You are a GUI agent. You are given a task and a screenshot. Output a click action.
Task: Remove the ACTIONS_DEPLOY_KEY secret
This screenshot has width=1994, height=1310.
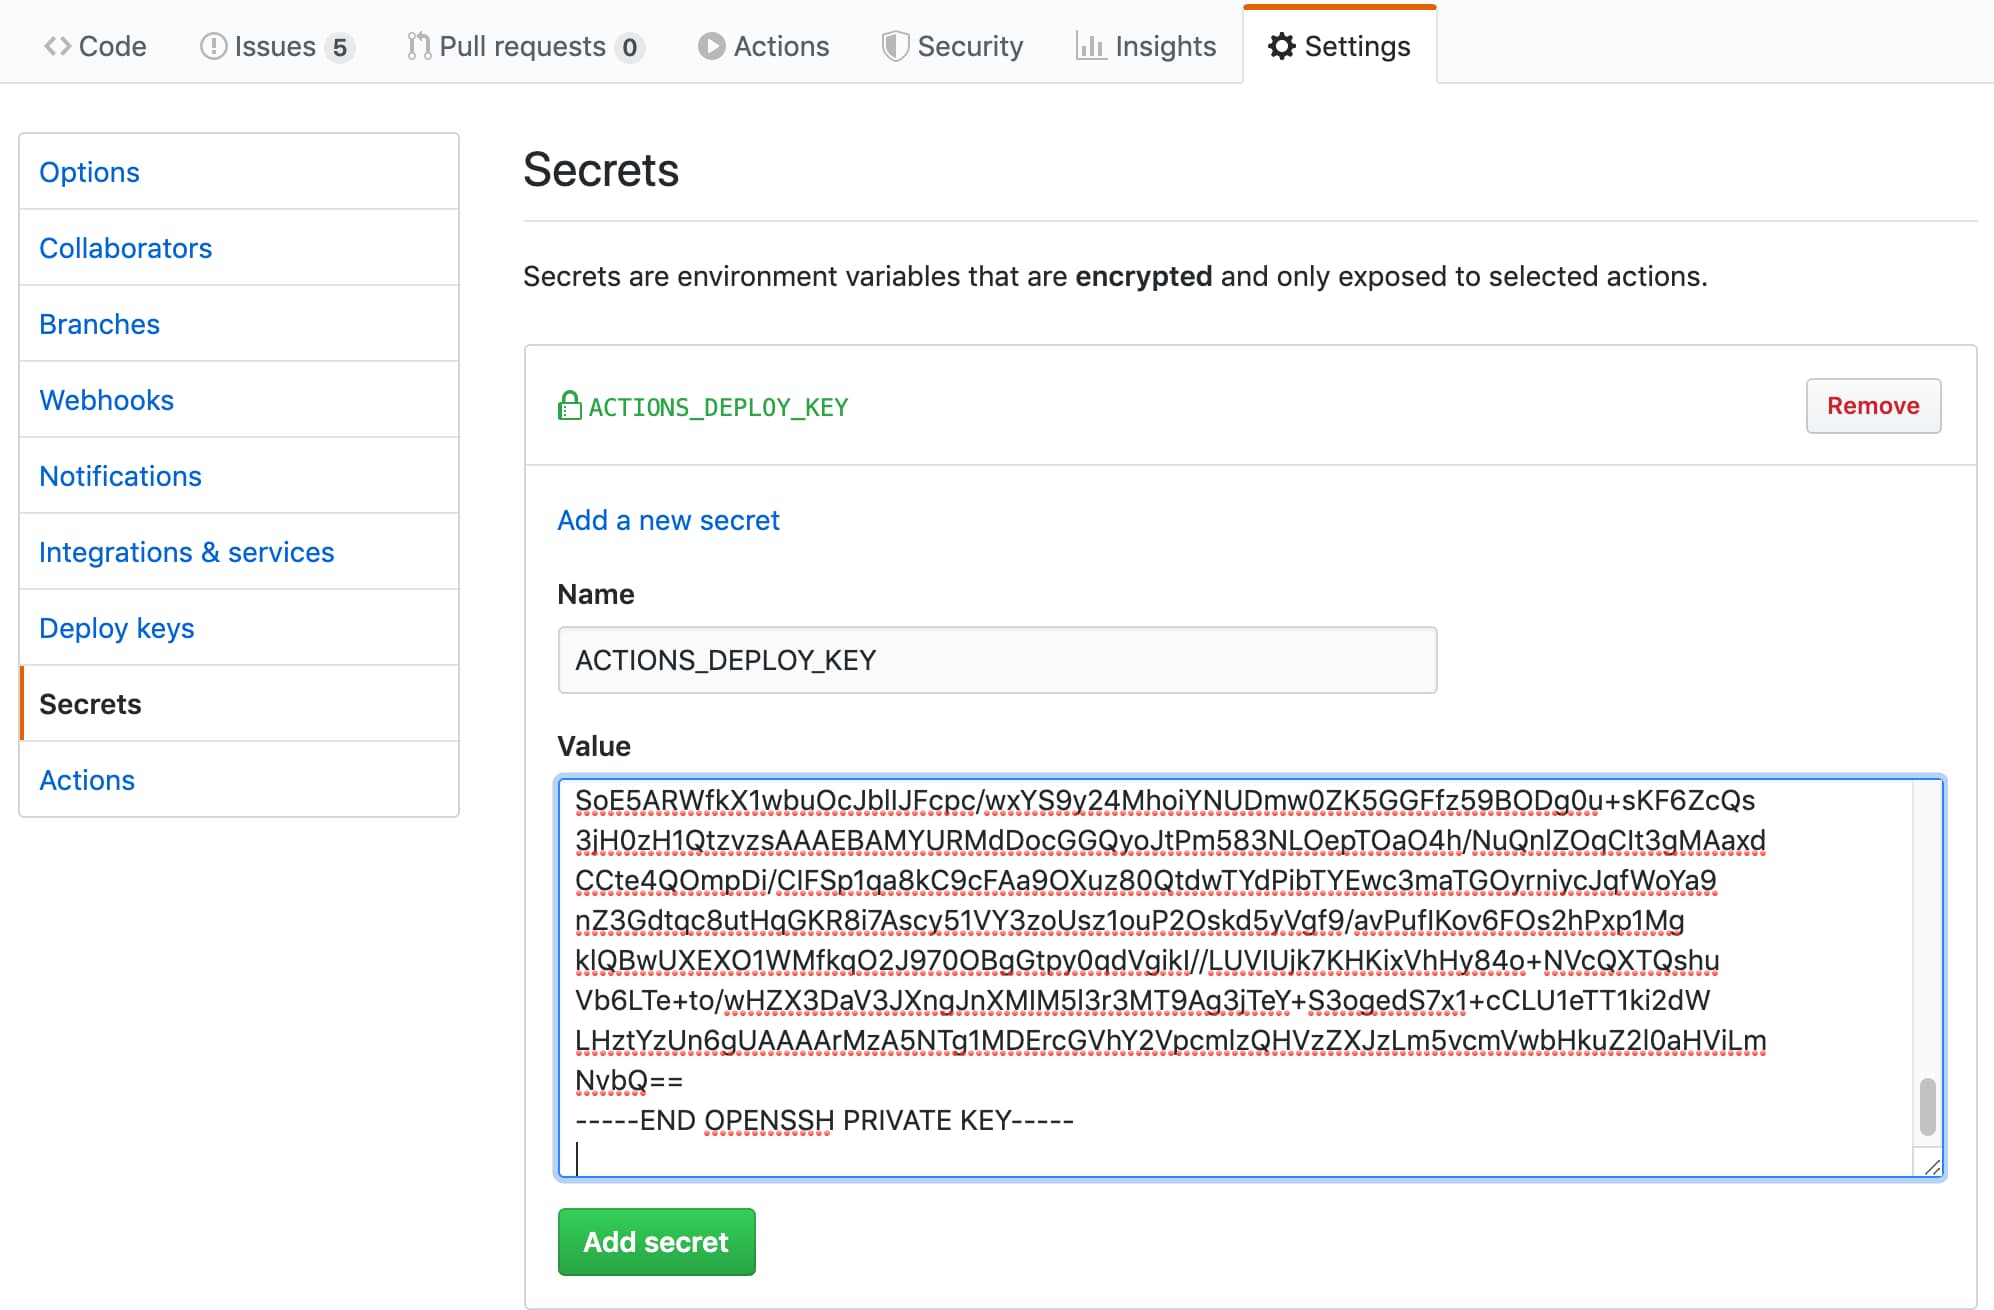pos(1872,406)
